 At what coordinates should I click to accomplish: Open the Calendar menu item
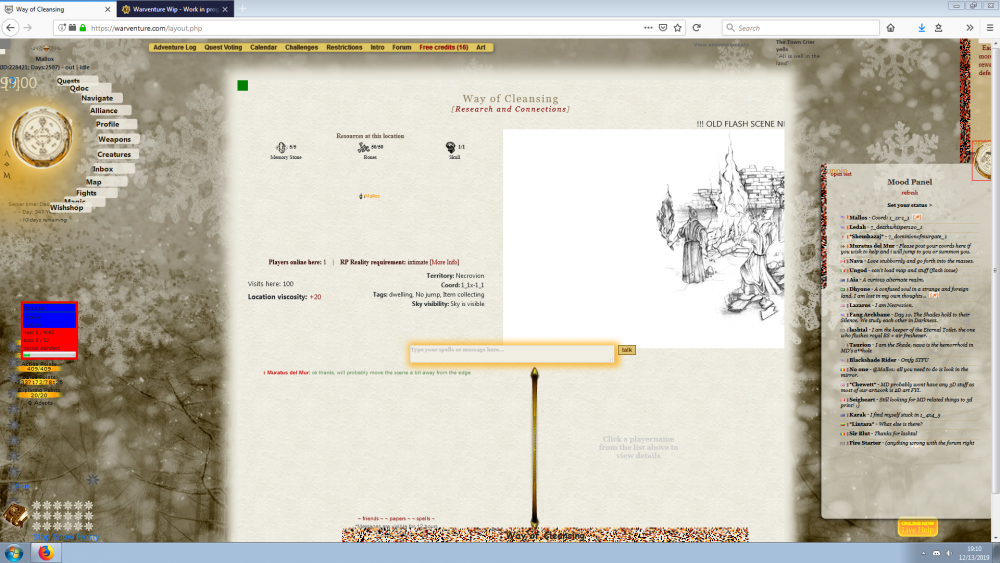[263, 47]
